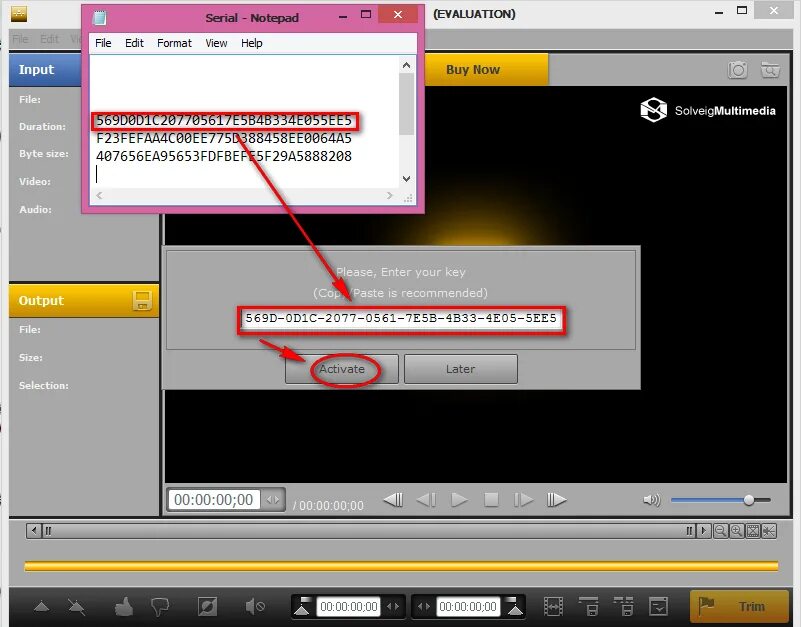Open the batch manager checklist icon
This screenshot has width=801, height=627.
(x=658, y=607)
